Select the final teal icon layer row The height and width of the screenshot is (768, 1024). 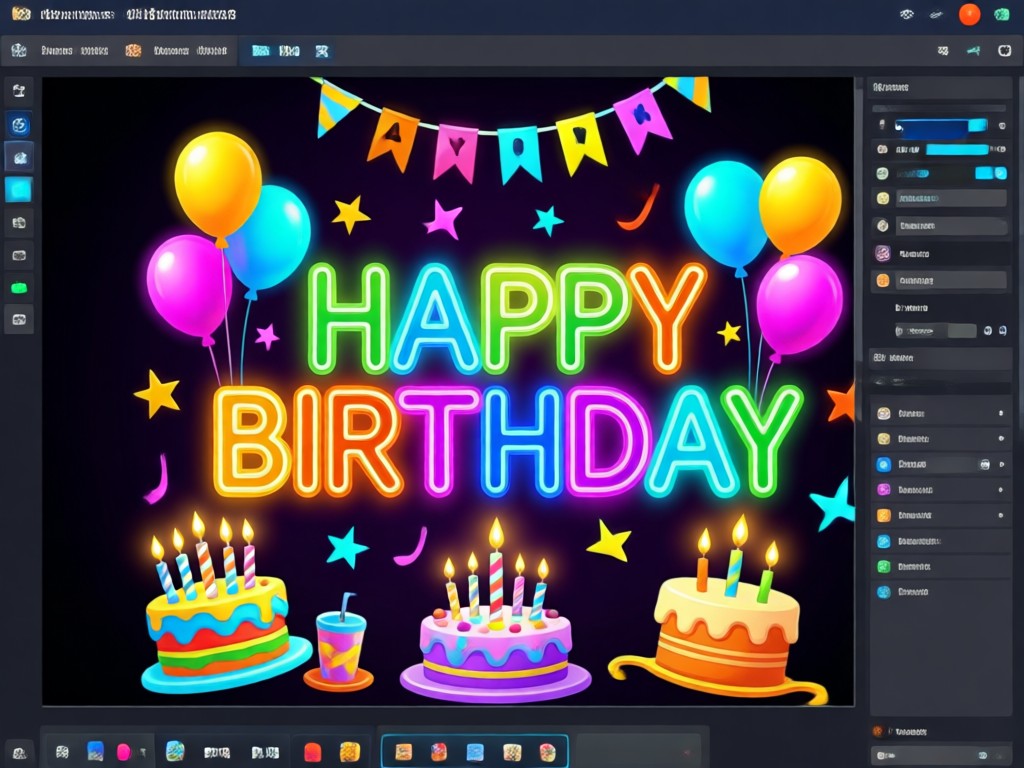tap(939, 592)
